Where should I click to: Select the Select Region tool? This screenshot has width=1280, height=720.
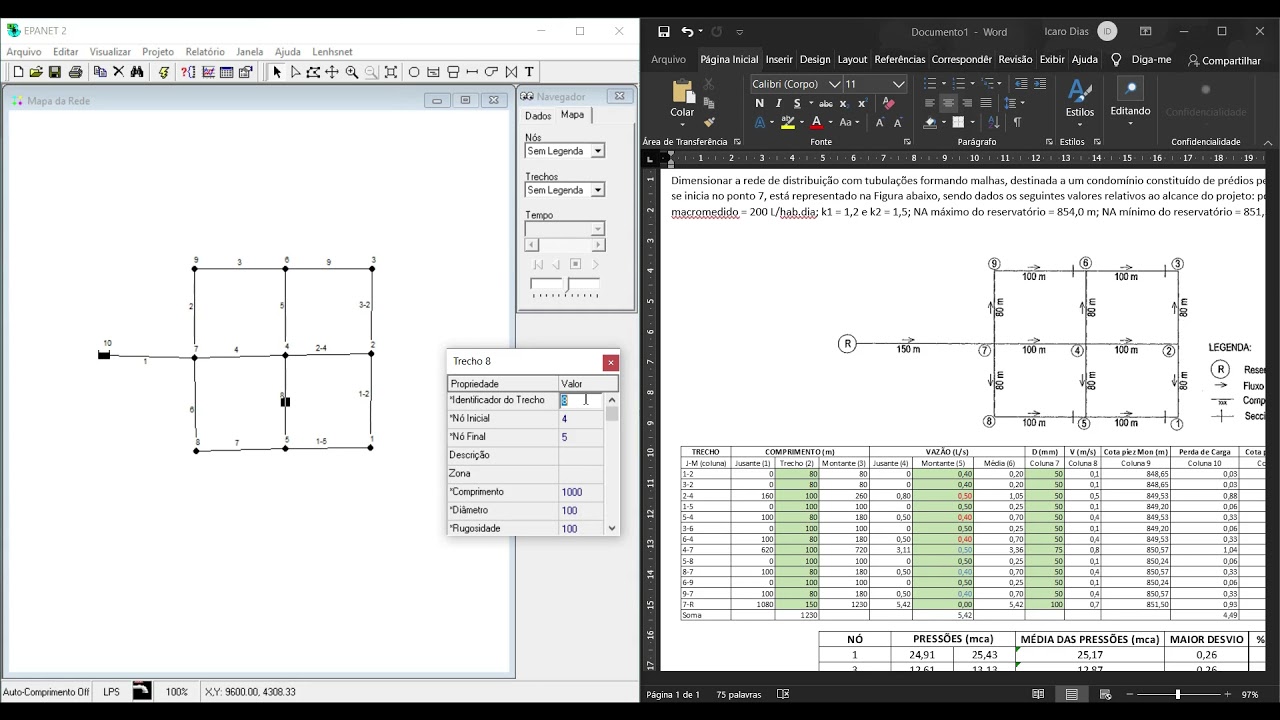pos(313,72)
